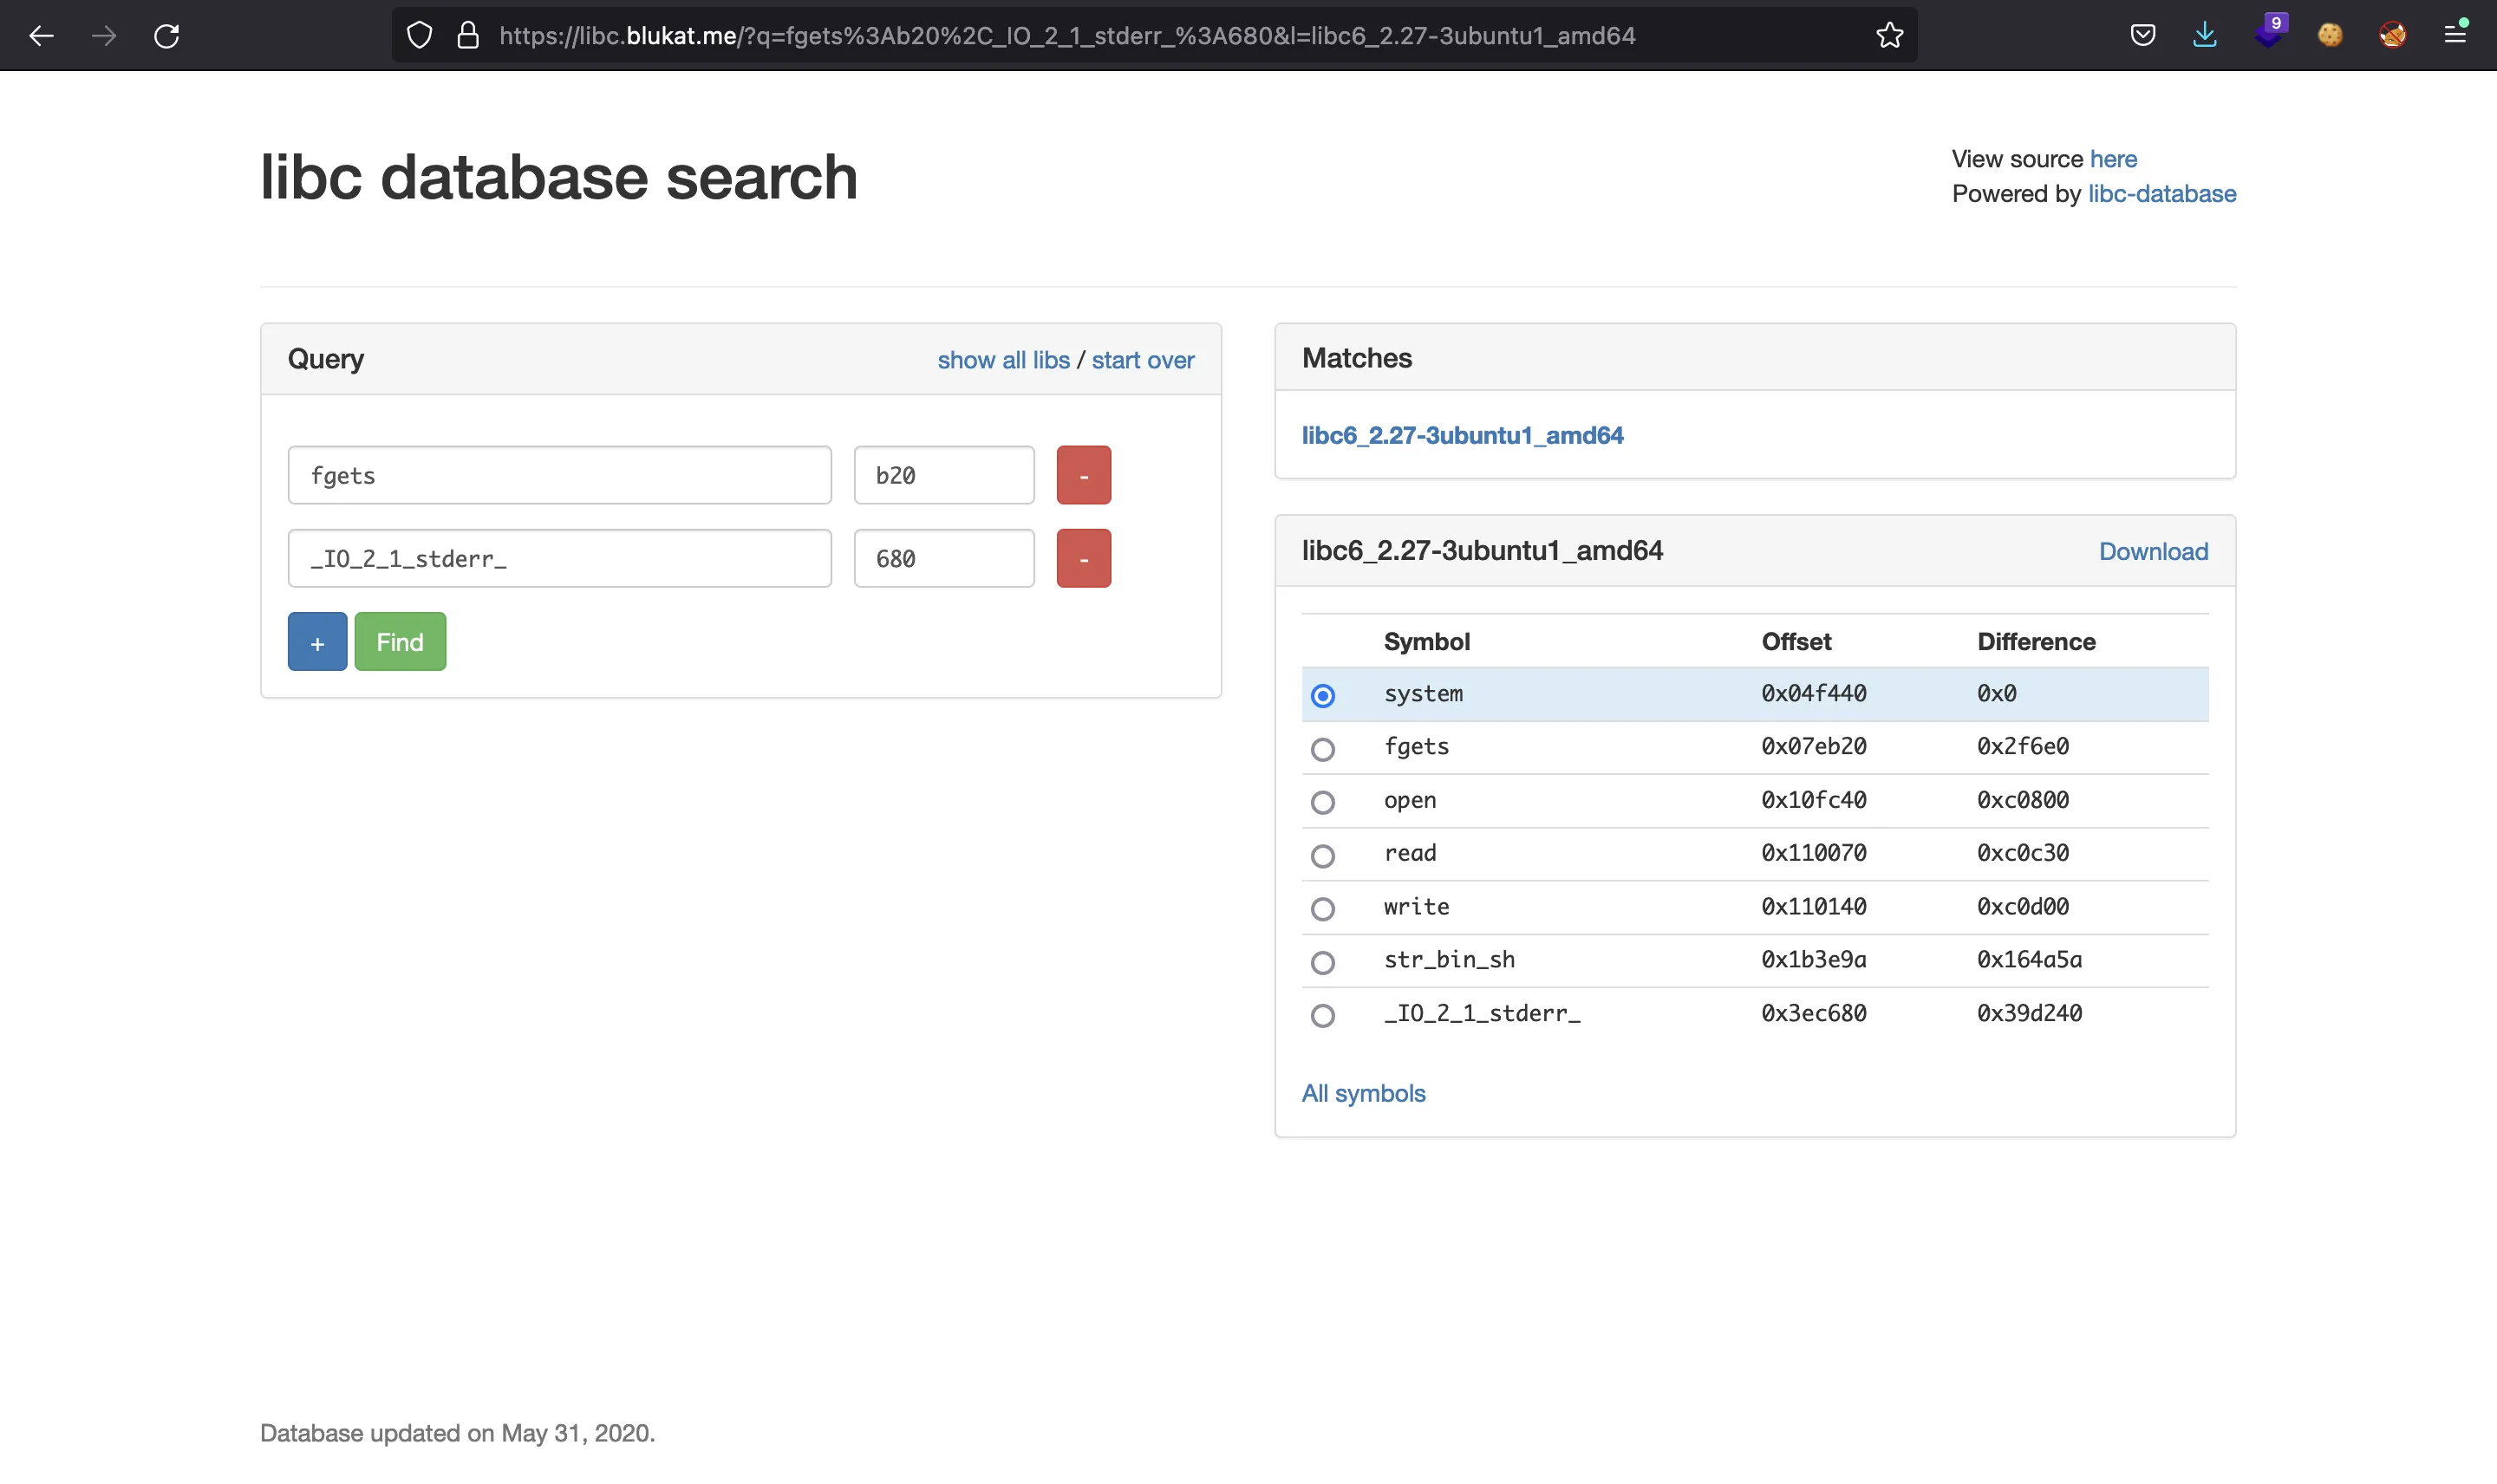Select the fgets symbol radio button
This screenshot has width=2497, height=1484.
point(1322,749)
